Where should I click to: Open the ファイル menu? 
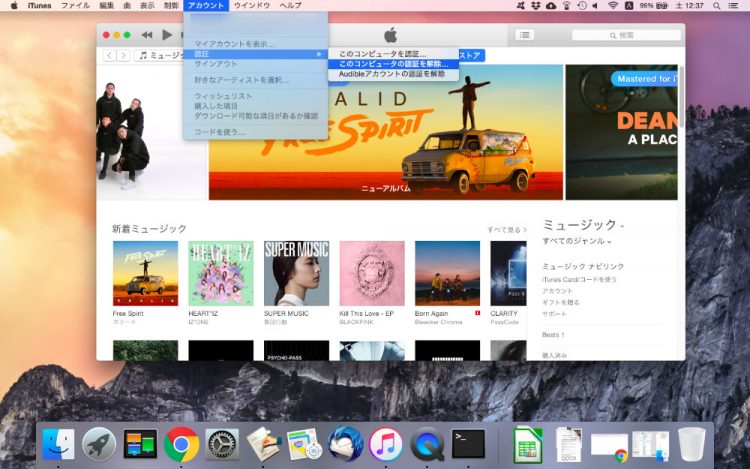click(x=75, y=6)
